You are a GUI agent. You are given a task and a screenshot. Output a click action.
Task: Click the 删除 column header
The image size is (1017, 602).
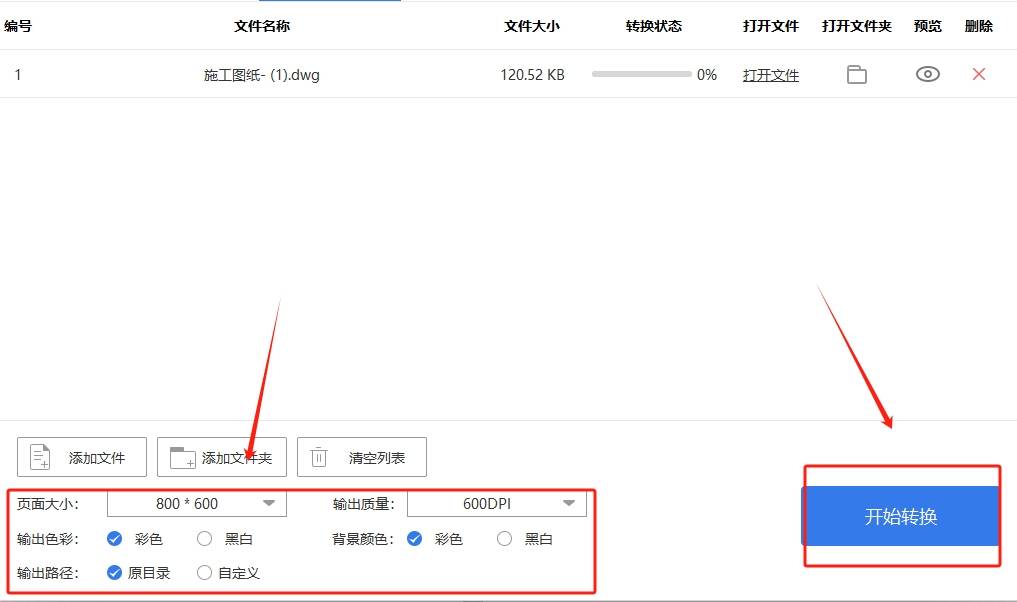[977, 26]
